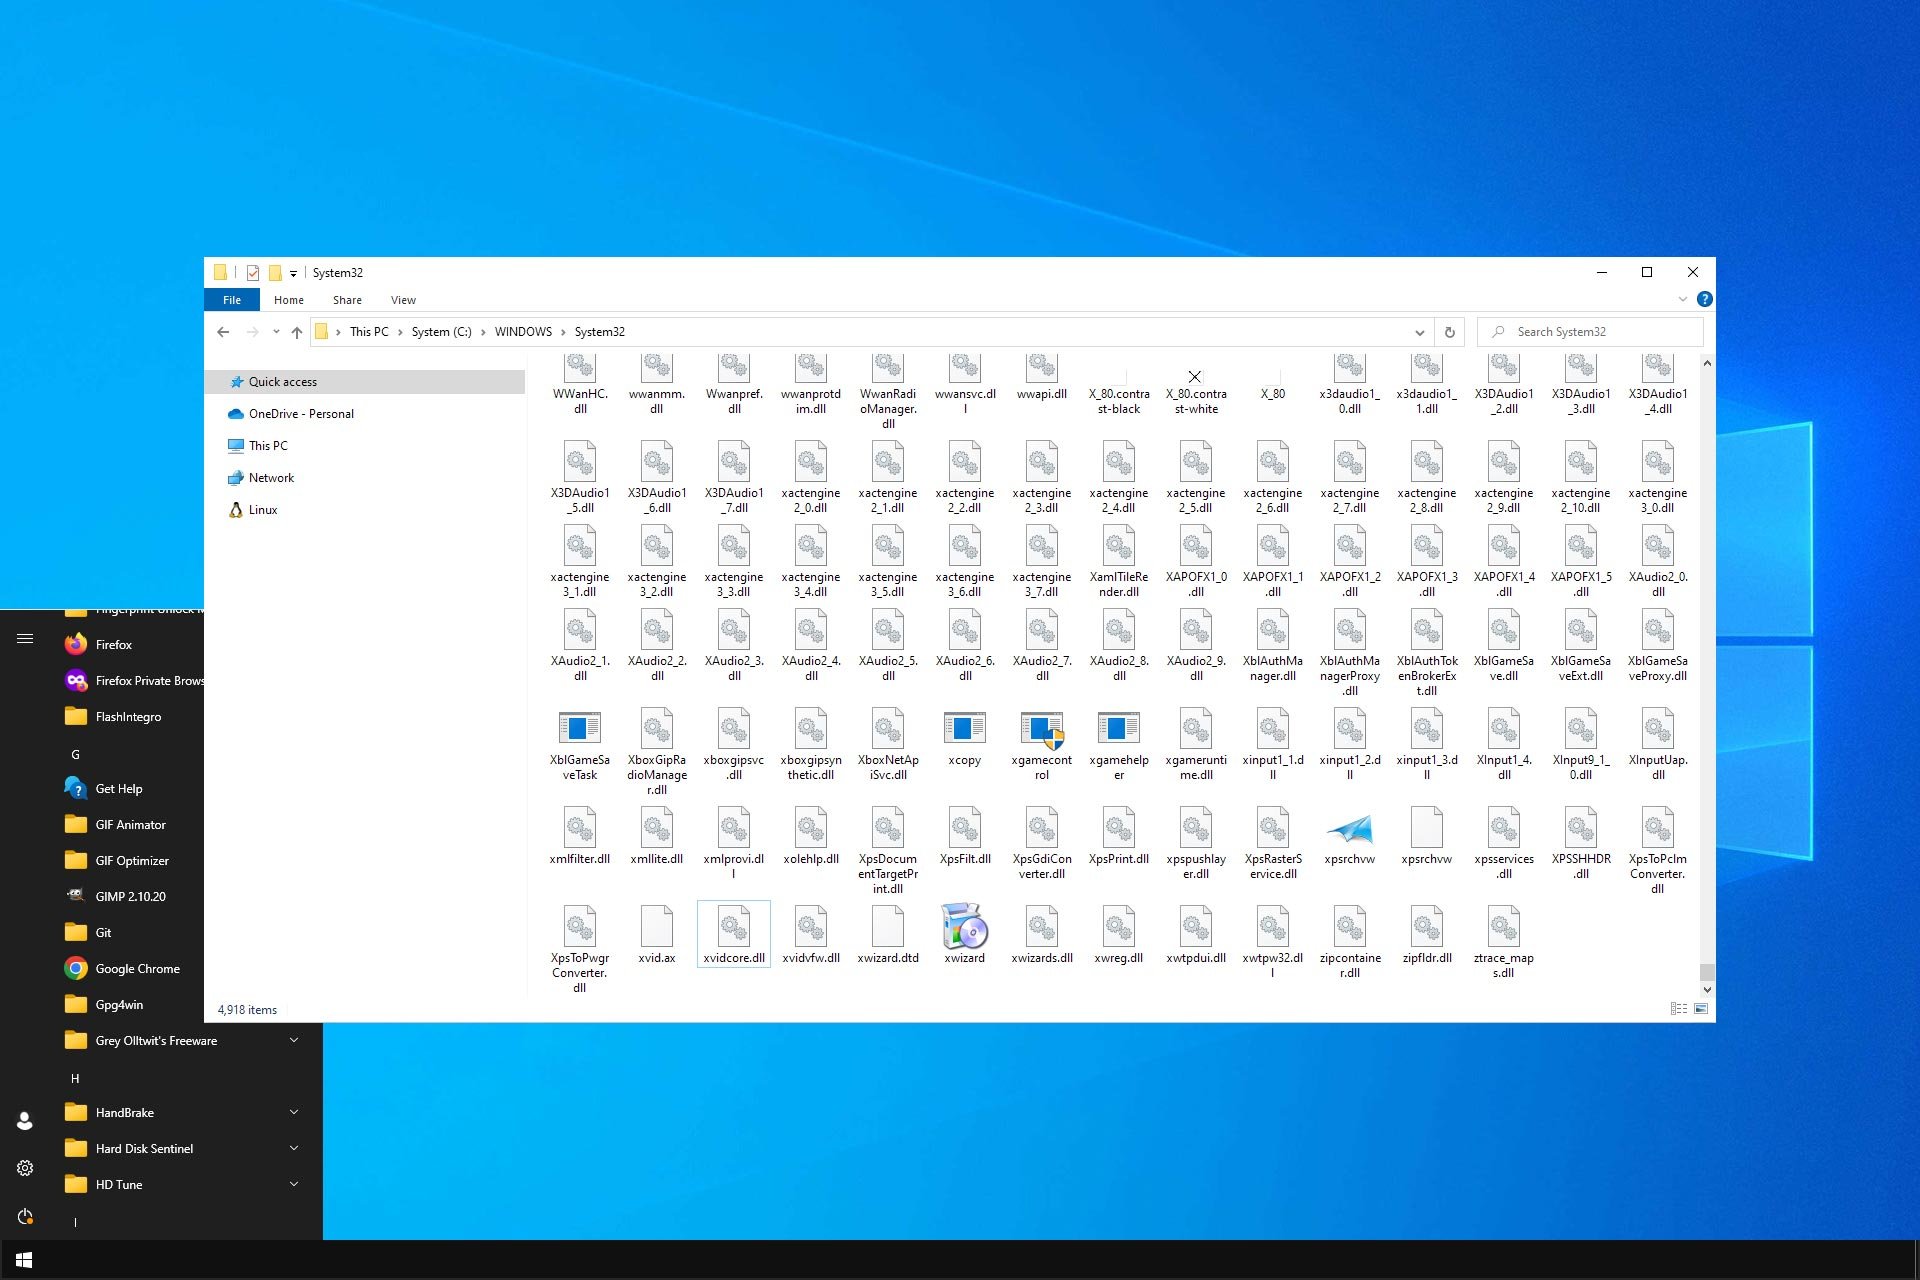Switch to details view layout icon
The height and width of the screenshot is (1280, 1920).
click(x=1679, y=1009)
